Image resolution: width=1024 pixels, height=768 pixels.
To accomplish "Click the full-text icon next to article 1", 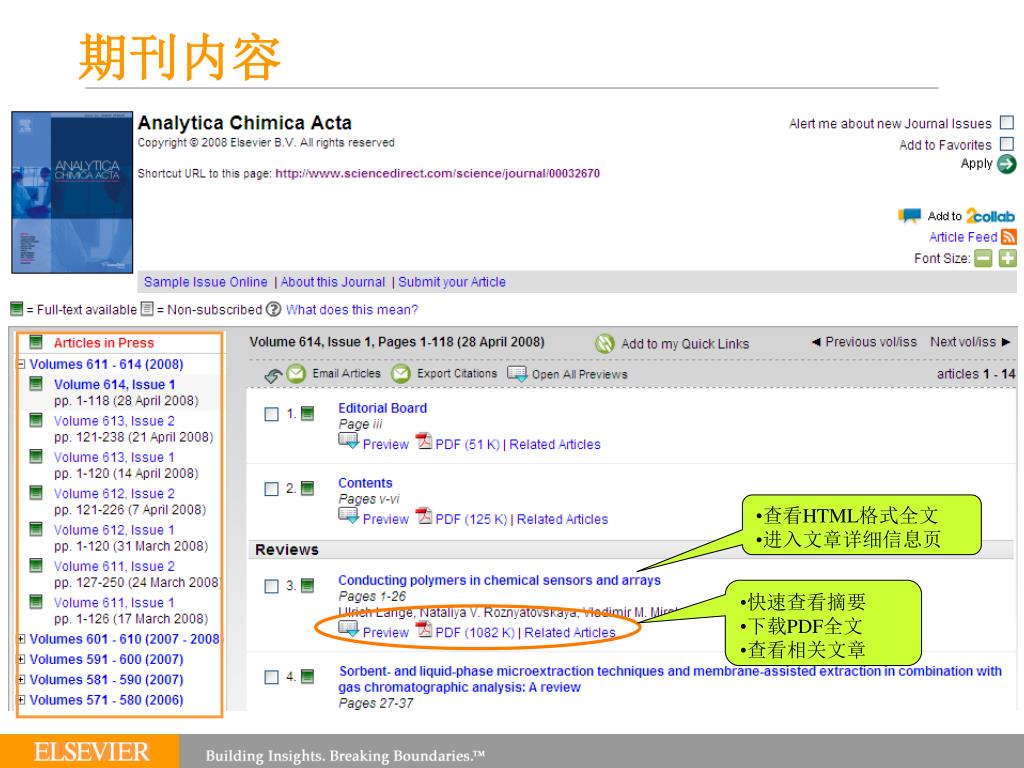I will coord(307,413).
